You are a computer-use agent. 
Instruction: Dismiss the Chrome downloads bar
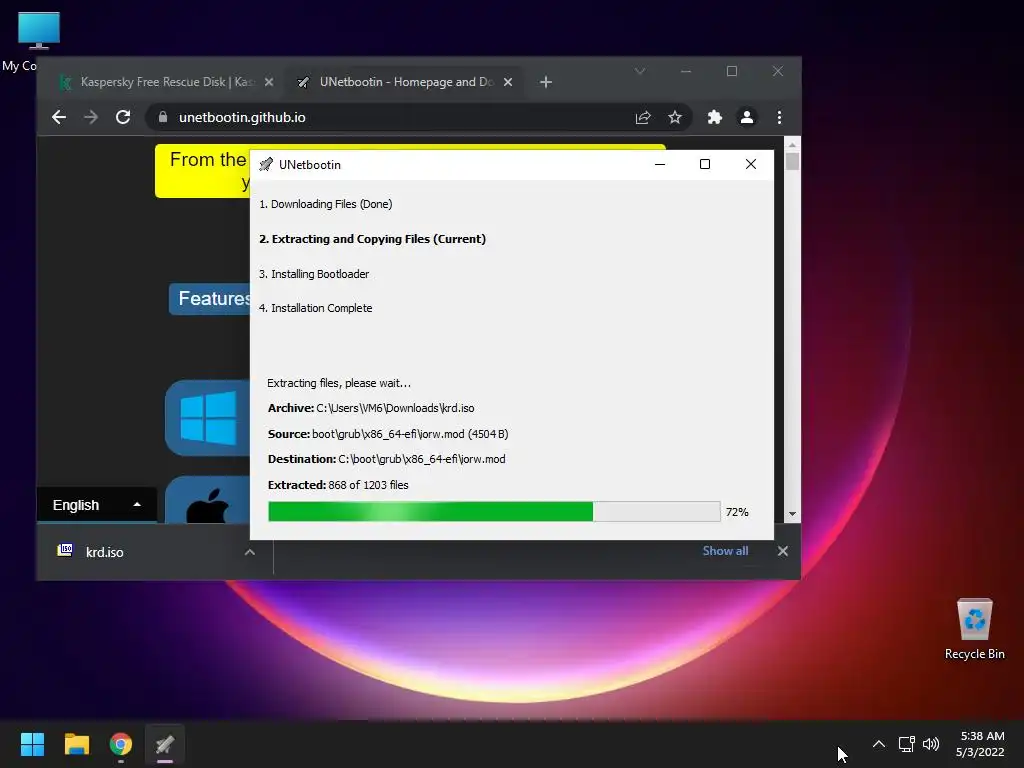(x=783, y=551)
